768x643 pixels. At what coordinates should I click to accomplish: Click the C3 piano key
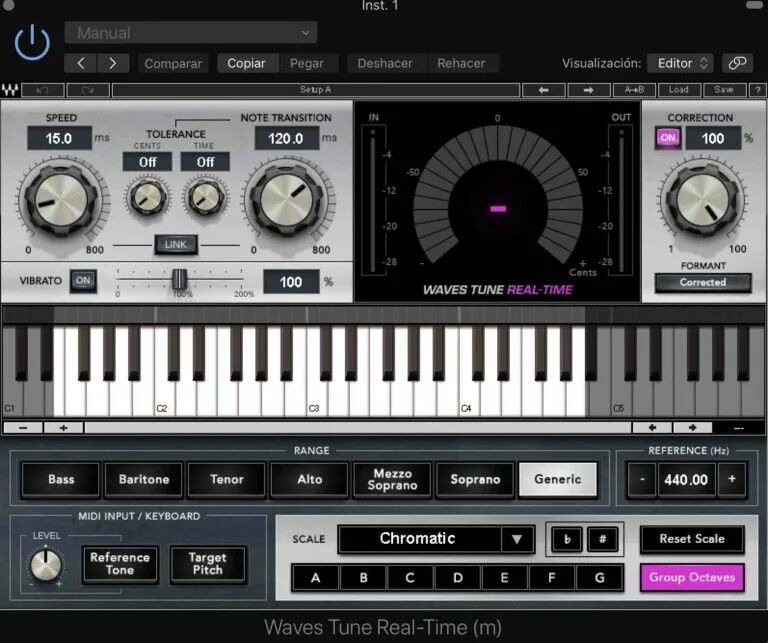(x=317, y=397)
